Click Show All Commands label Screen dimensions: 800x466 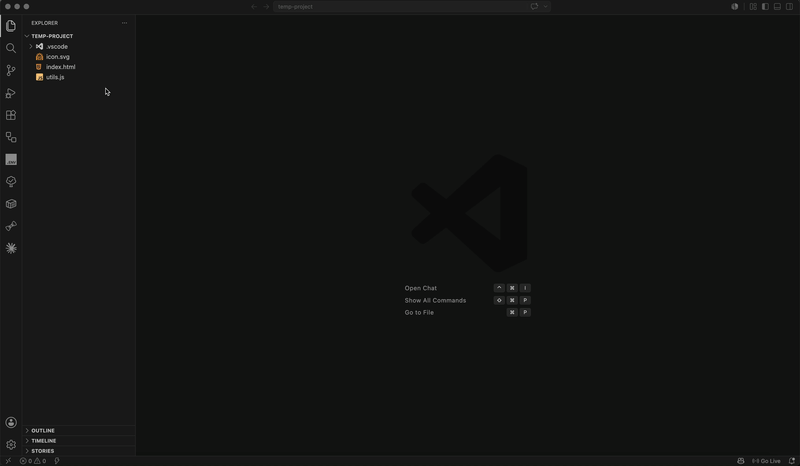click(435, 300)
